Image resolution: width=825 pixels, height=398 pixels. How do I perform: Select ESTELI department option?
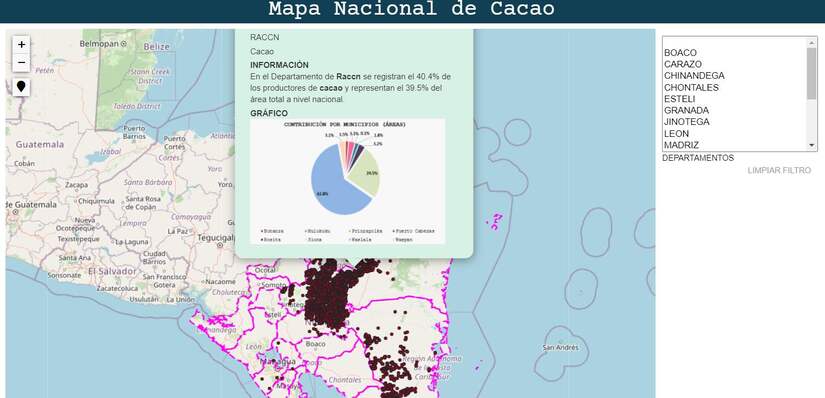click(679, 99)
